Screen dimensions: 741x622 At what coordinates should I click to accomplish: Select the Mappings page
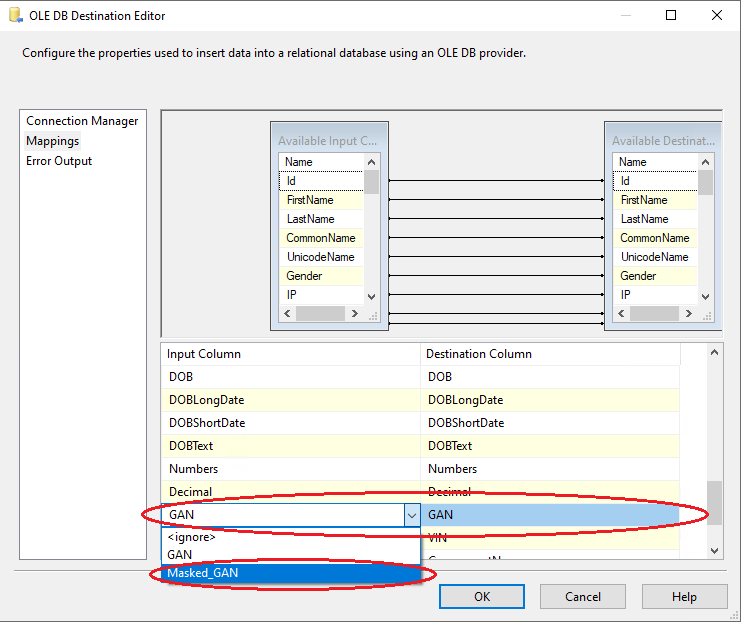click(x=53, y=141)
